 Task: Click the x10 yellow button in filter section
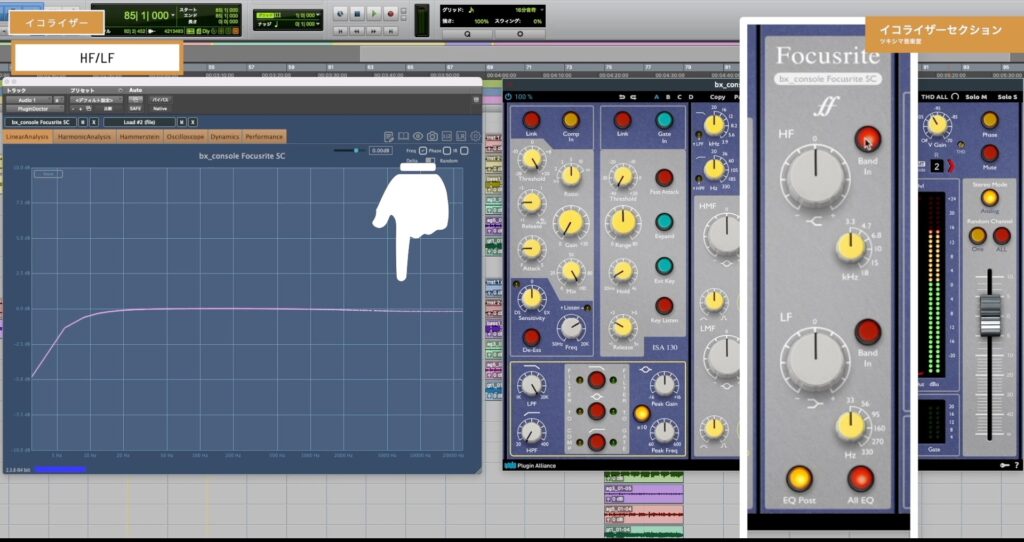point(641,413)
